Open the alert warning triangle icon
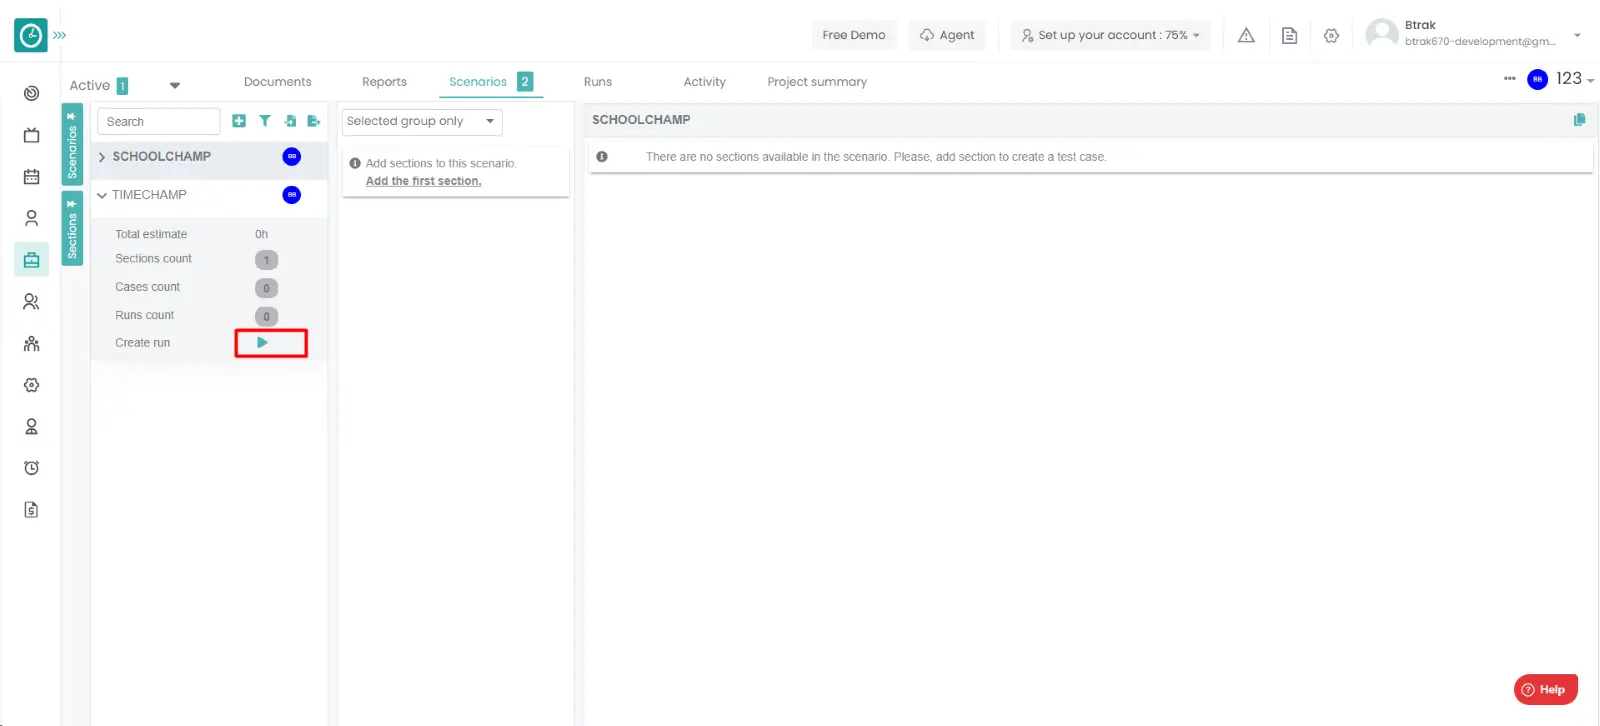The height and width of the screenshot is (726, 1600). (x=1246, y=35)
